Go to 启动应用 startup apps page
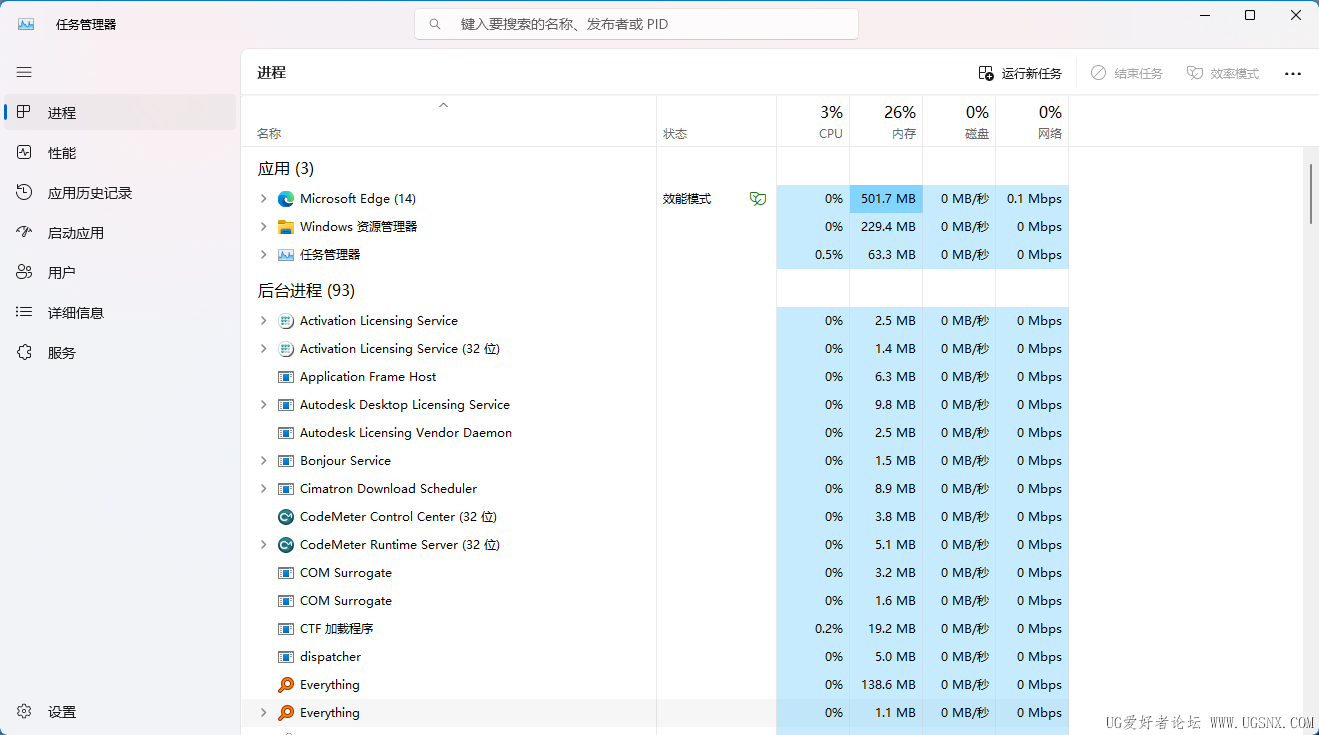 pyautogui.click(x=75, y=233)
